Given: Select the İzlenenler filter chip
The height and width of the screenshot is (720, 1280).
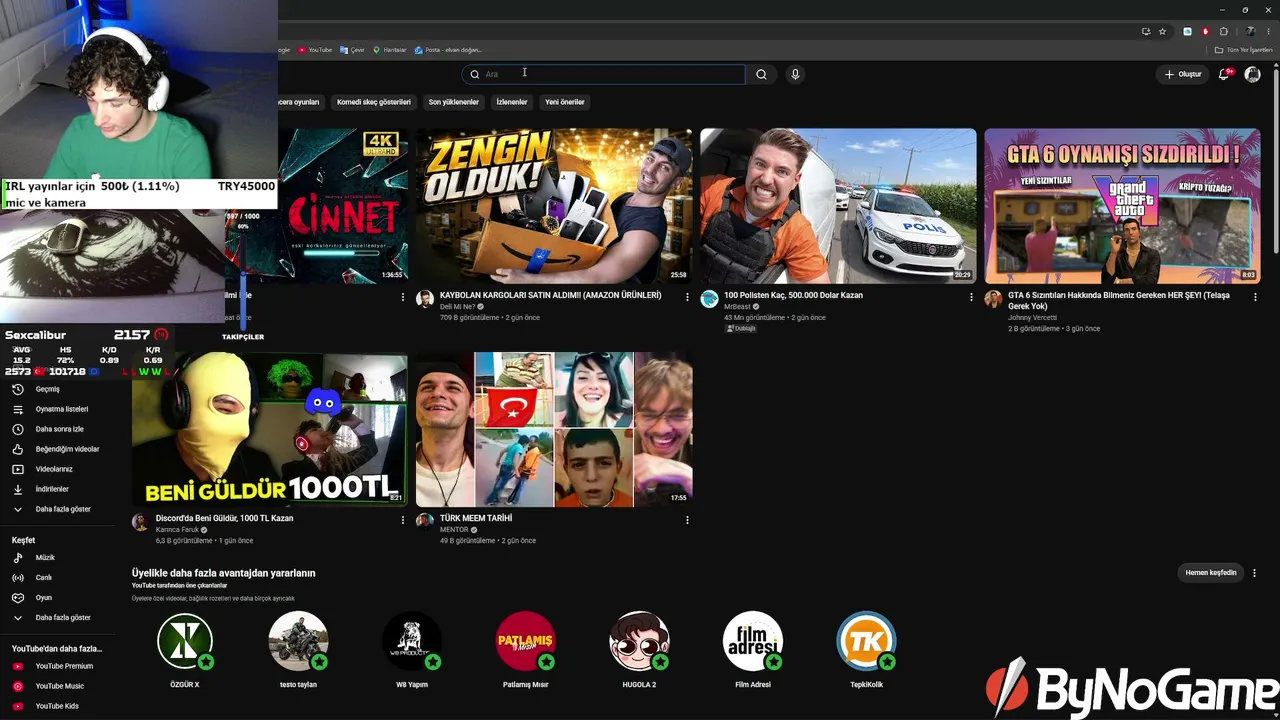Looking at the screenshot, I should tap(512, 102).
